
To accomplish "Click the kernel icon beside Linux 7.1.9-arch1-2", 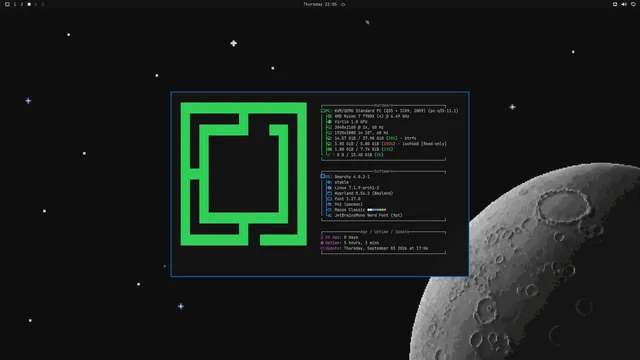I will click(329, 188).
